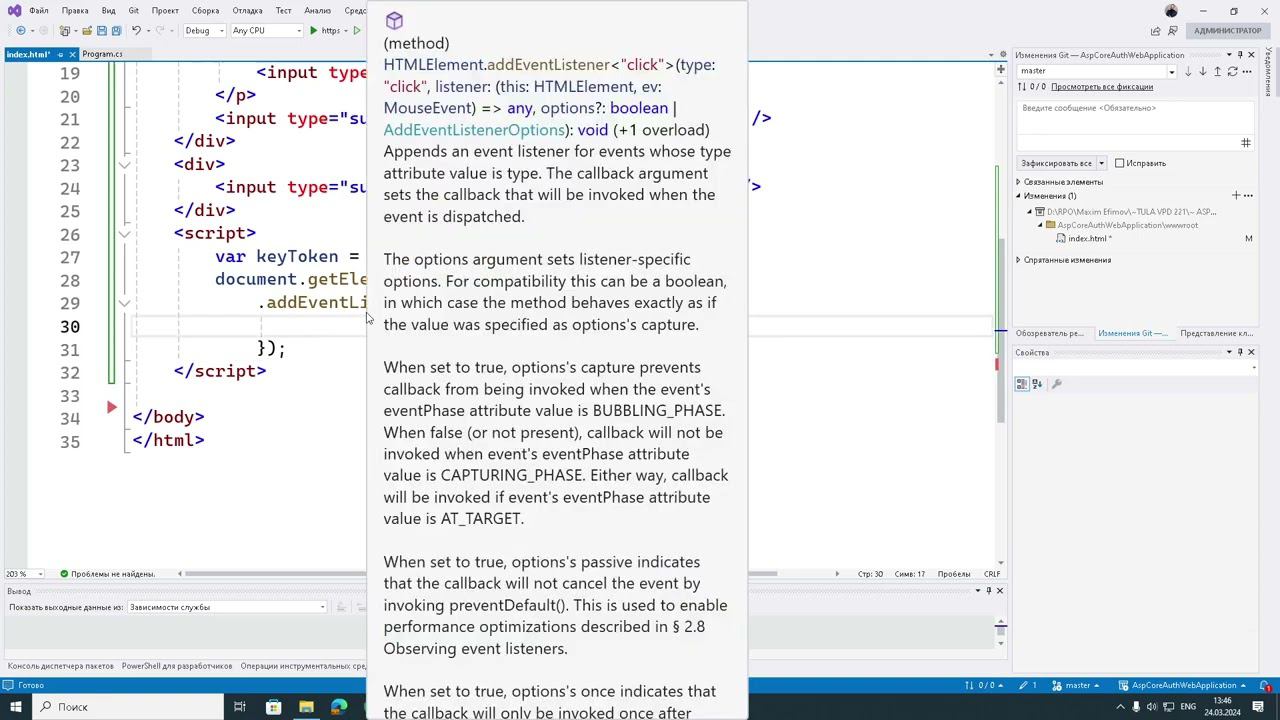Click the Проблемы не найдены status
This screenshot has height=720, width=1280.
pyautogui.click(x=107, y=574)
